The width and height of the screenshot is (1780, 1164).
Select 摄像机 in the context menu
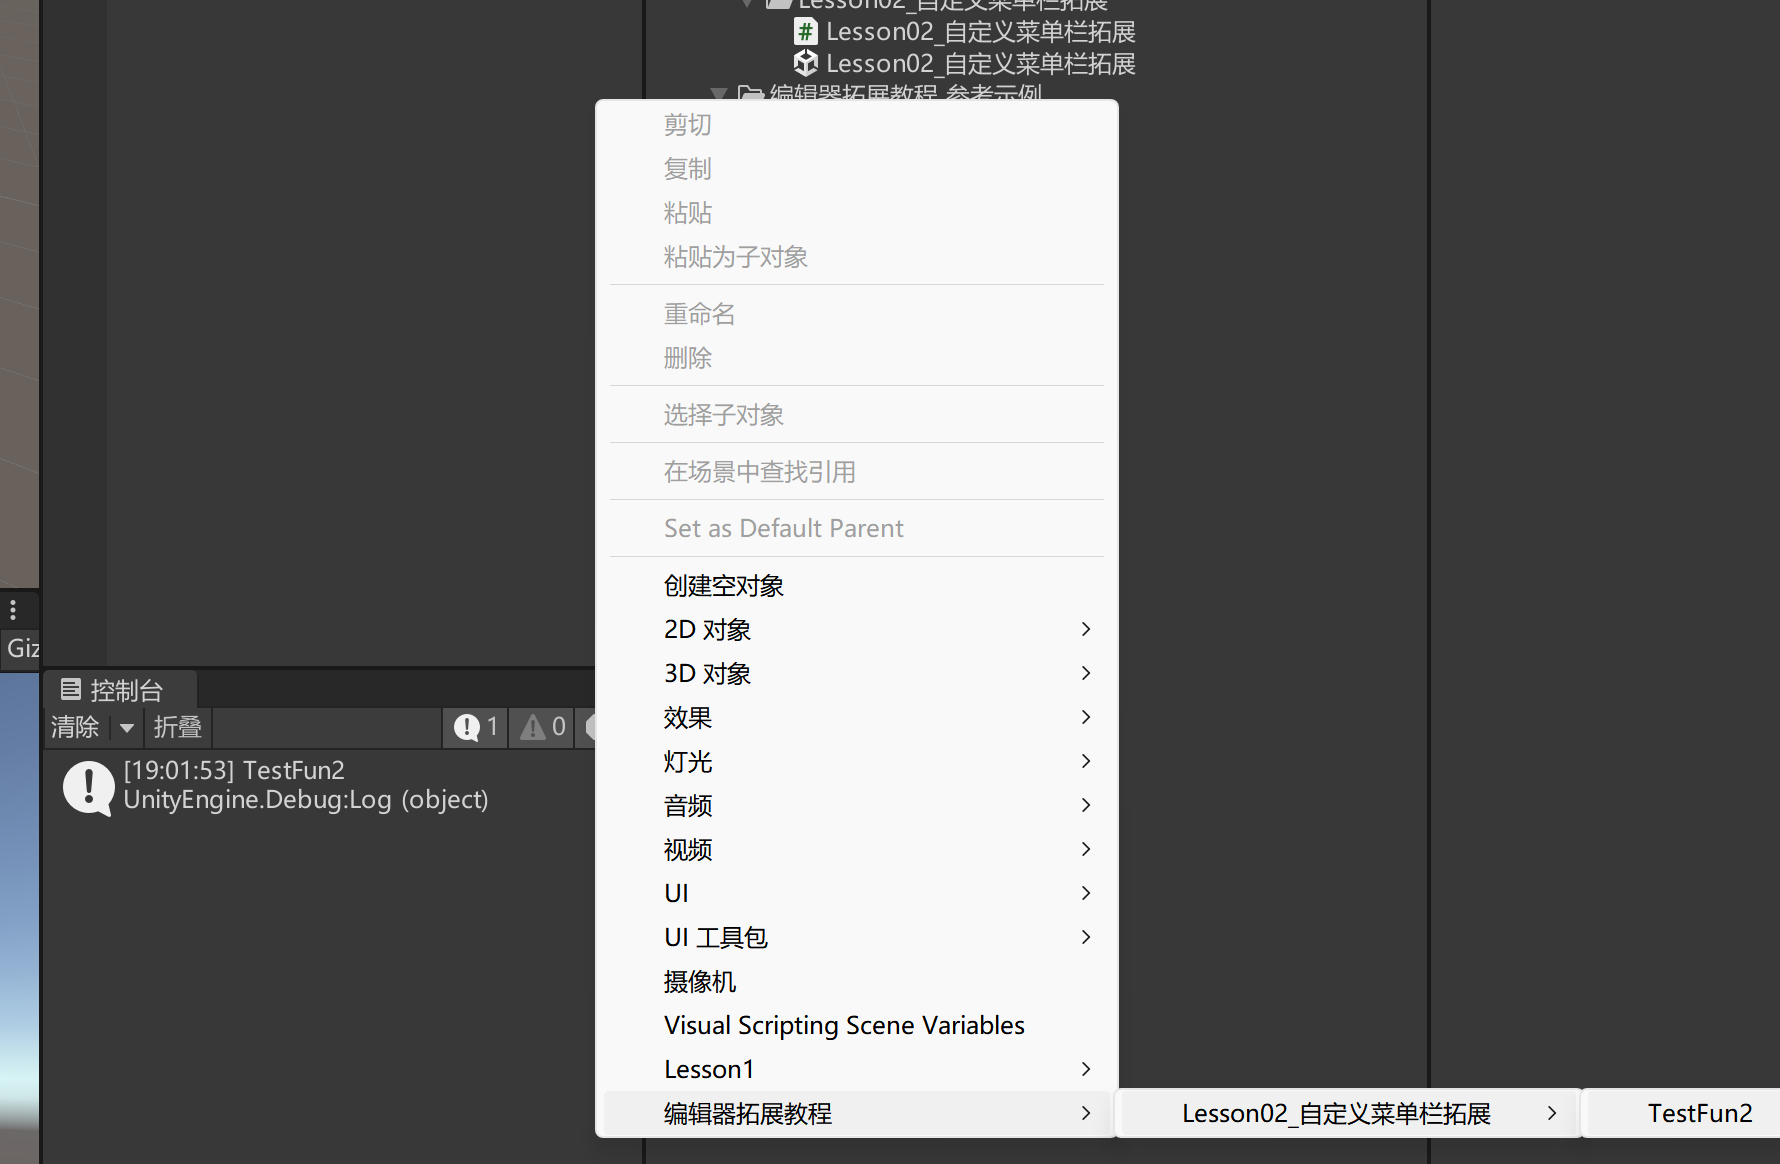click(x=700, y=981)
